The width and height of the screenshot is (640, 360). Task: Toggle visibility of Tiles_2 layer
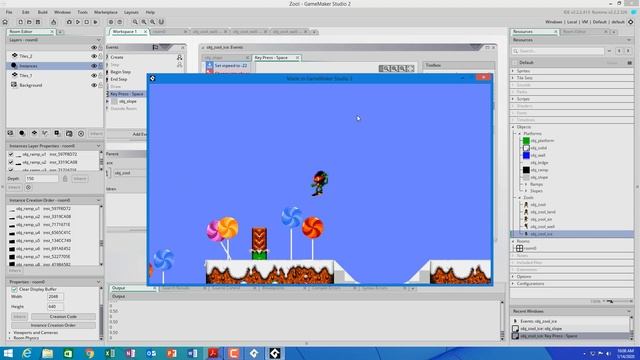(94, 56)
